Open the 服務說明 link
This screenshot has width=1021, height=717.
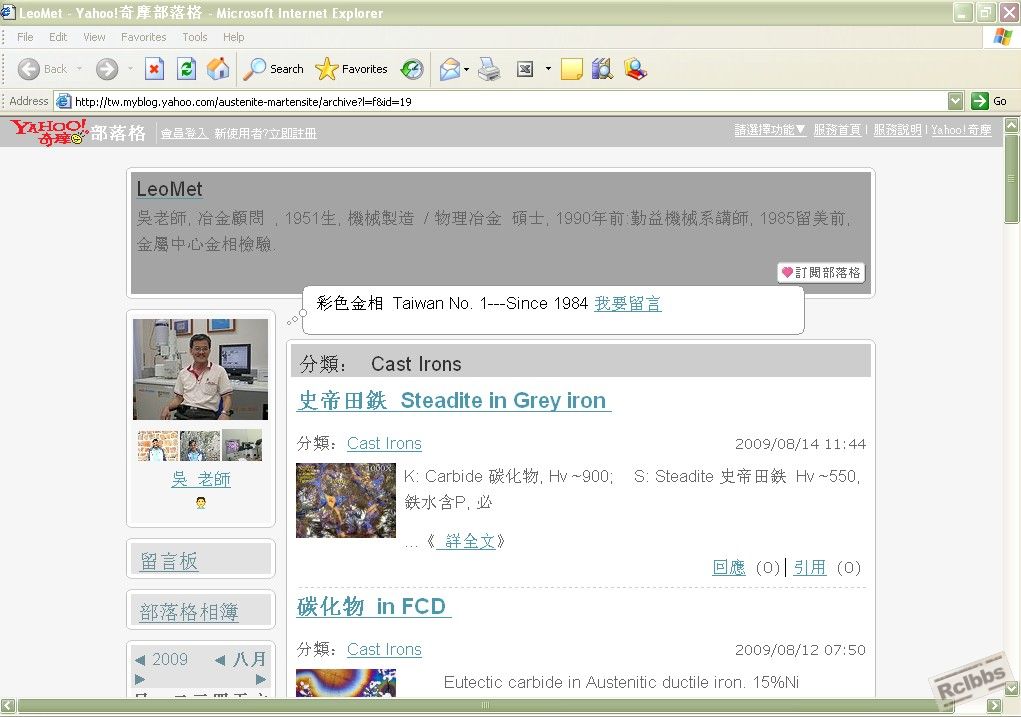coord(897,130)
